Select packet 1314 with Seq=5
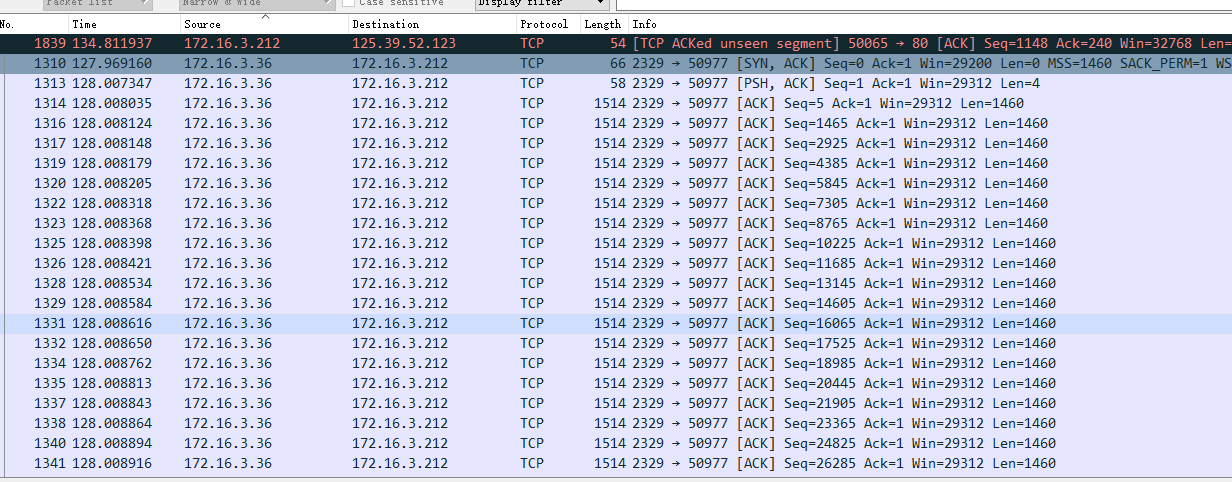 coord(616,103)
